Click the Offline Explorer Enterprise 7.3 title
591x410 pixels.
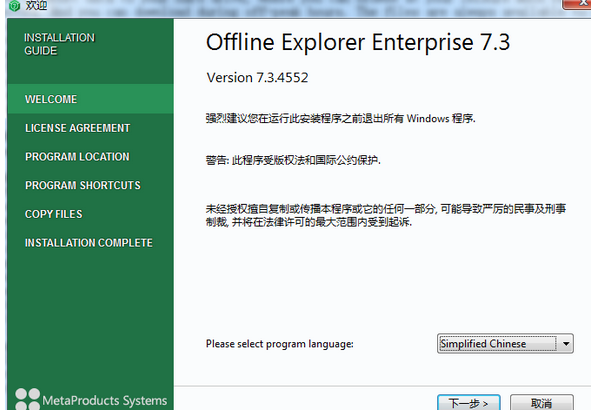pos(358,42)
